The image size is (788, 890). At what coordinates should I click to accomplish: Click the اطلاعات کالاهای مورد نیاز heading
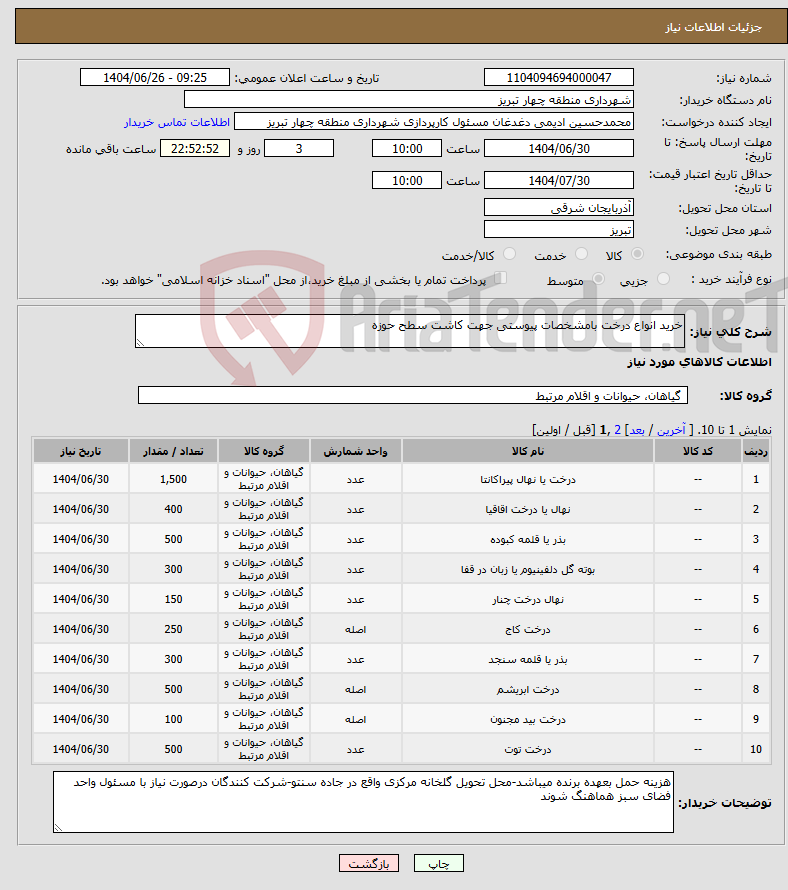(699, 362)
